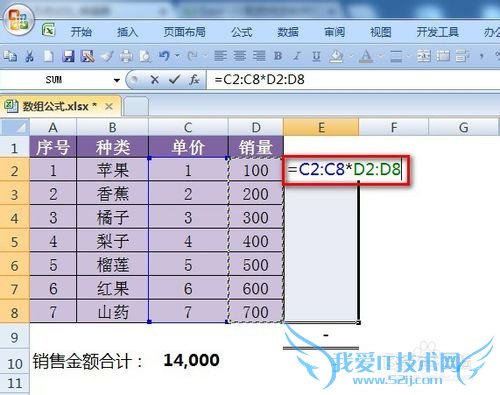Screen dimensions: 500x395
Task: Click the Format Painter brush icon
Action: (x=107, y=56)
